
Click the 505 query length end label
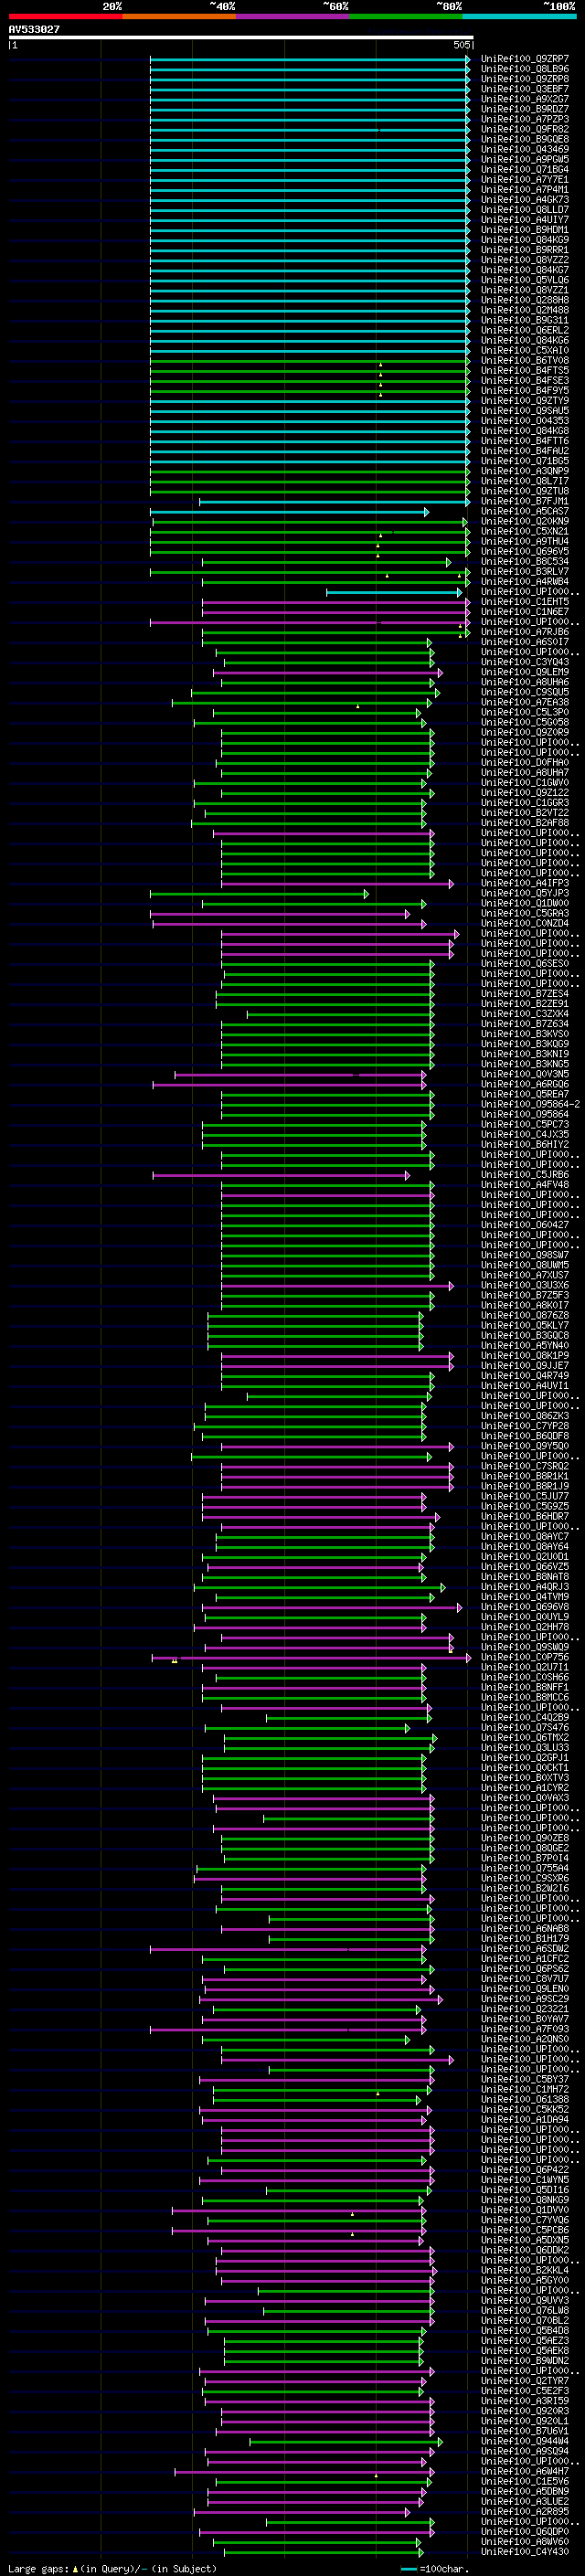461,45
